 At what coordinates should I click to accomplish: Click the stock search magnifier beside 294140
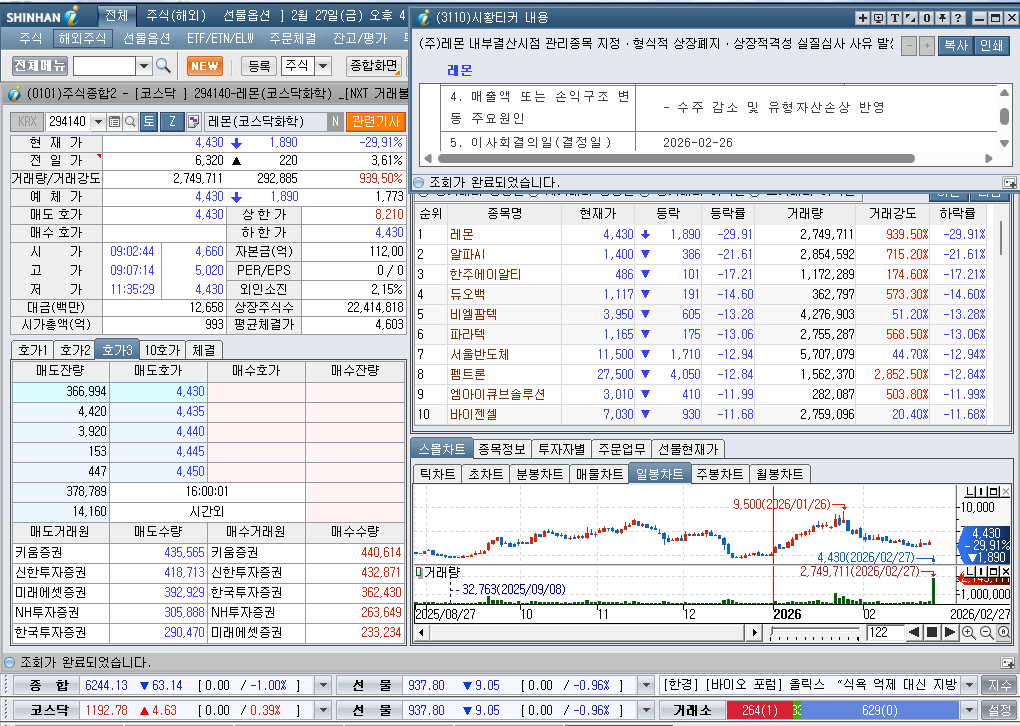[130, 122]
